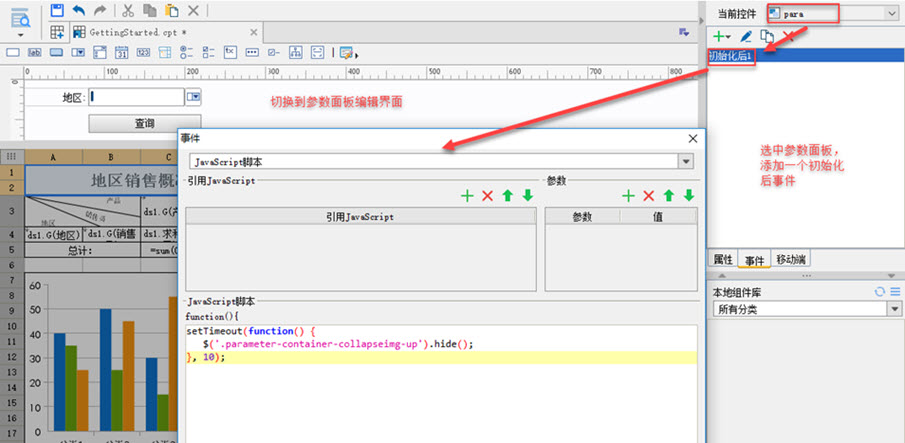Click the 引用JavaScript table header
The height and width of the screenshot is (443, 905).
click(x=361, y=217)
